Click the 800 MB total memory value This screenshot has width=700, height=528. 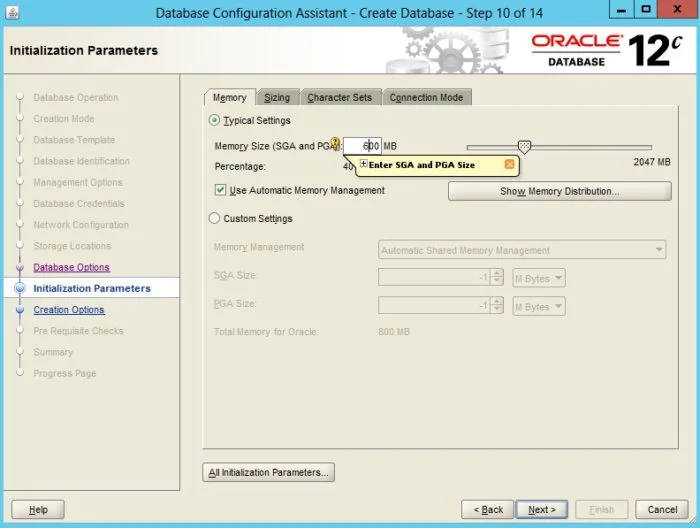[x=394, y=332]
